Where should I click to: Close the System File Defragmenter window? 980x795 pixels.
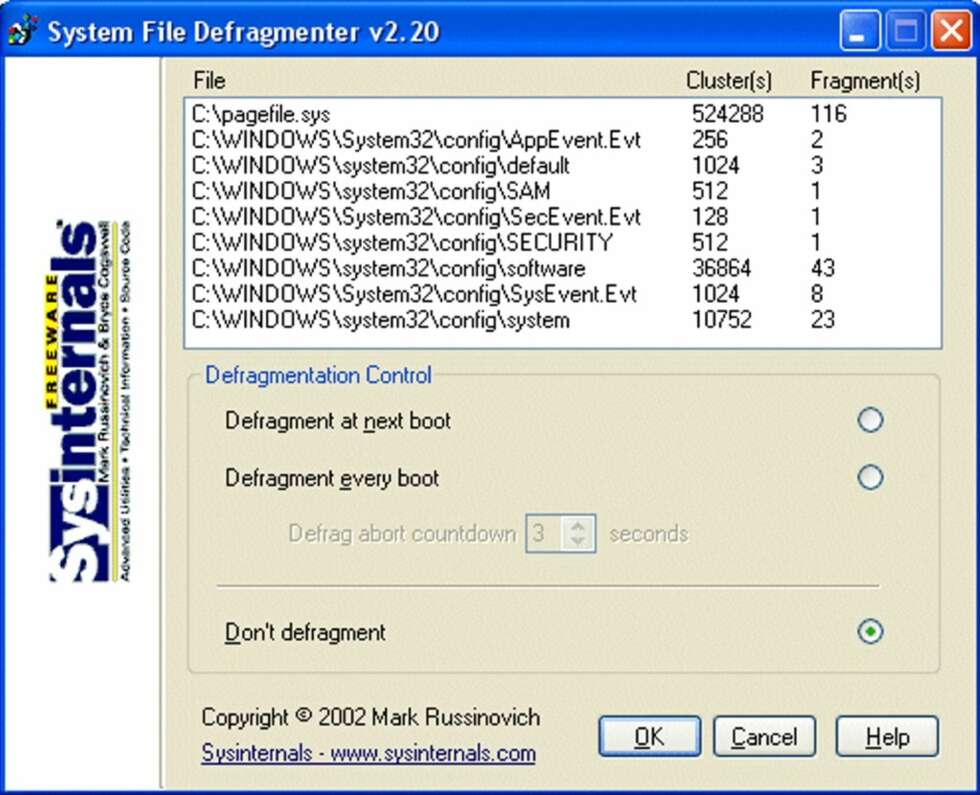pos(951,30)
